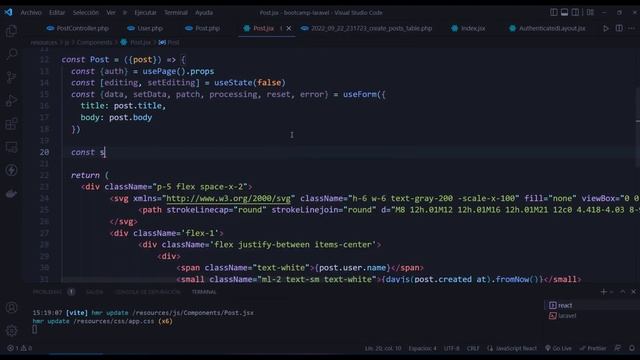This screenshot has height=360, width=640.
Task: Switch to the Post.php tab
Action: pos(202,28)
